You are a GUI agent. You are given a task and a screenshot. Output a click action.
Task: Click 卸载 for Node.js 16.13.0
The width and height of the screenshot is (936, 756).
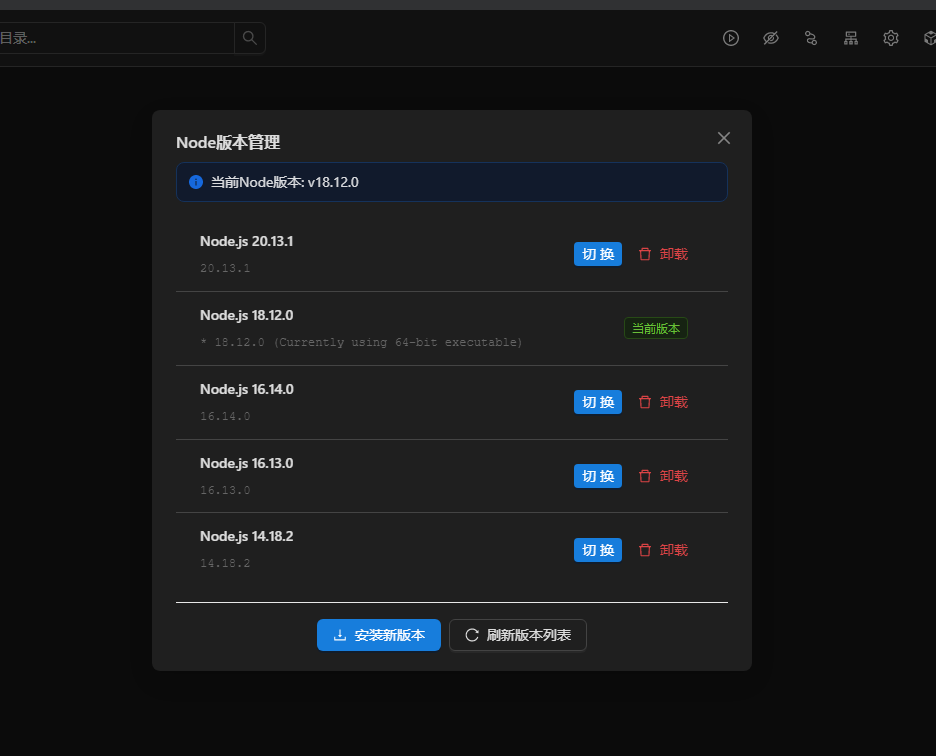click(x=664, y=476)
